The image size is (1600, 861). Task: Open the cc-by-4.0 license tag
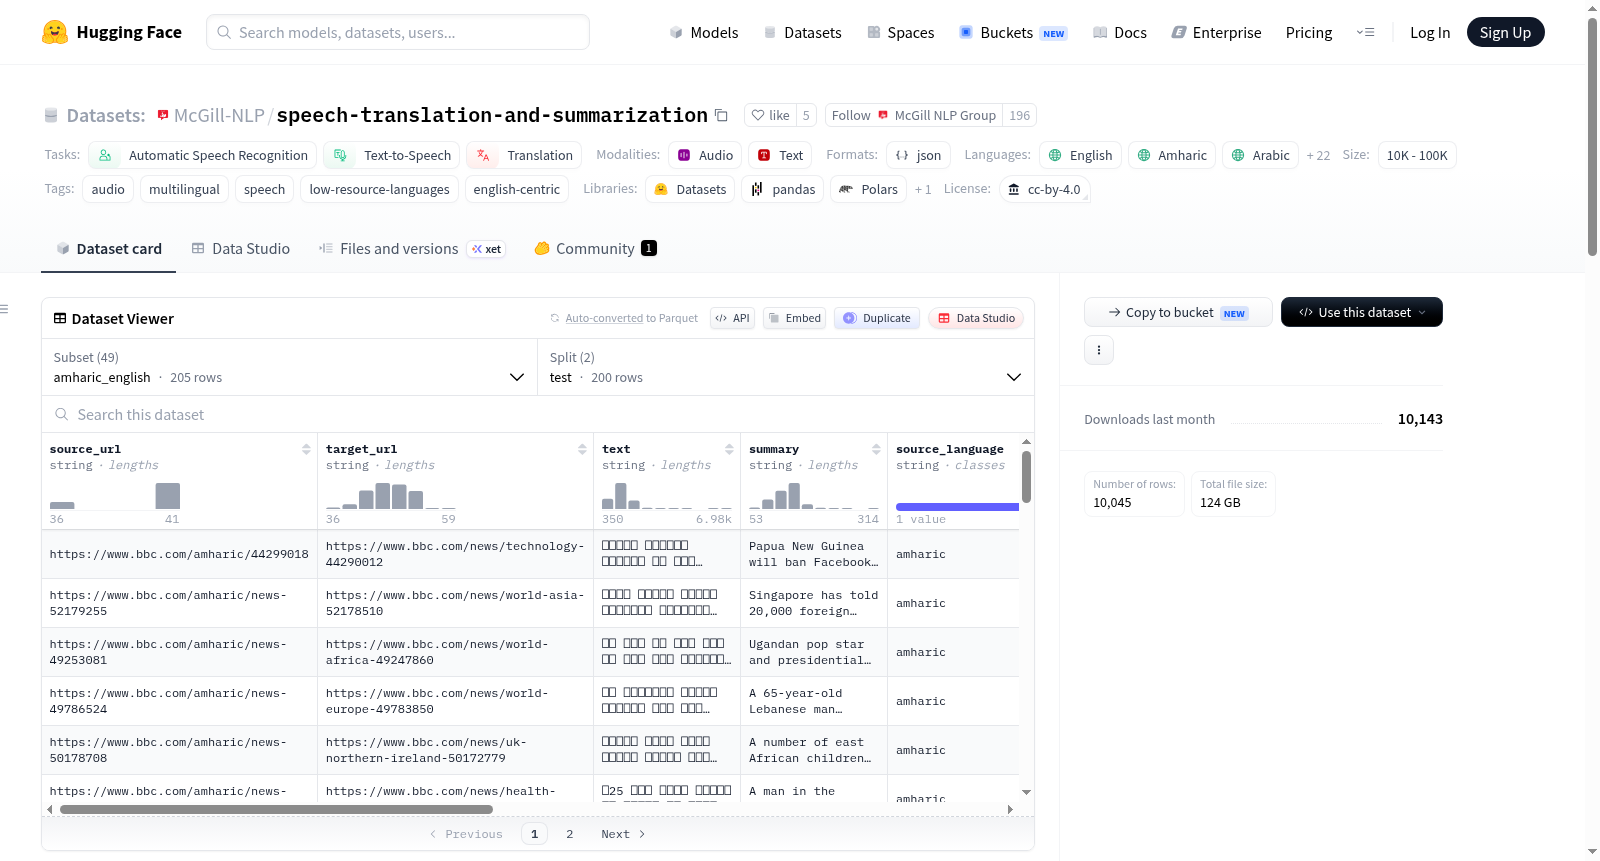[x=1044, y=189]
